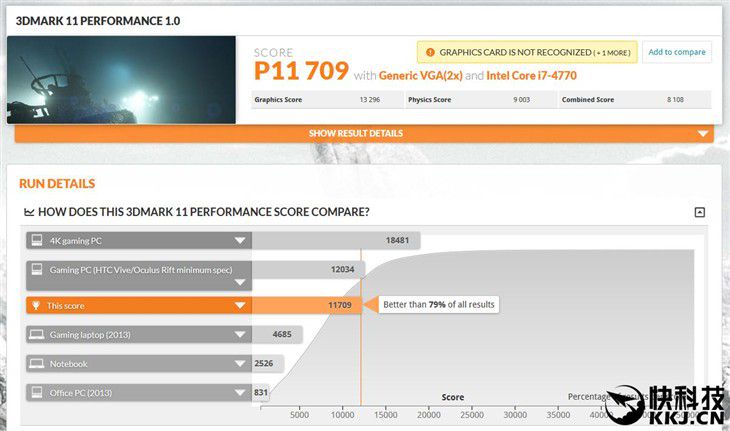Click the Combined Score value 8 108
This screenshot has width=730, height=431.
coord(675,100)
